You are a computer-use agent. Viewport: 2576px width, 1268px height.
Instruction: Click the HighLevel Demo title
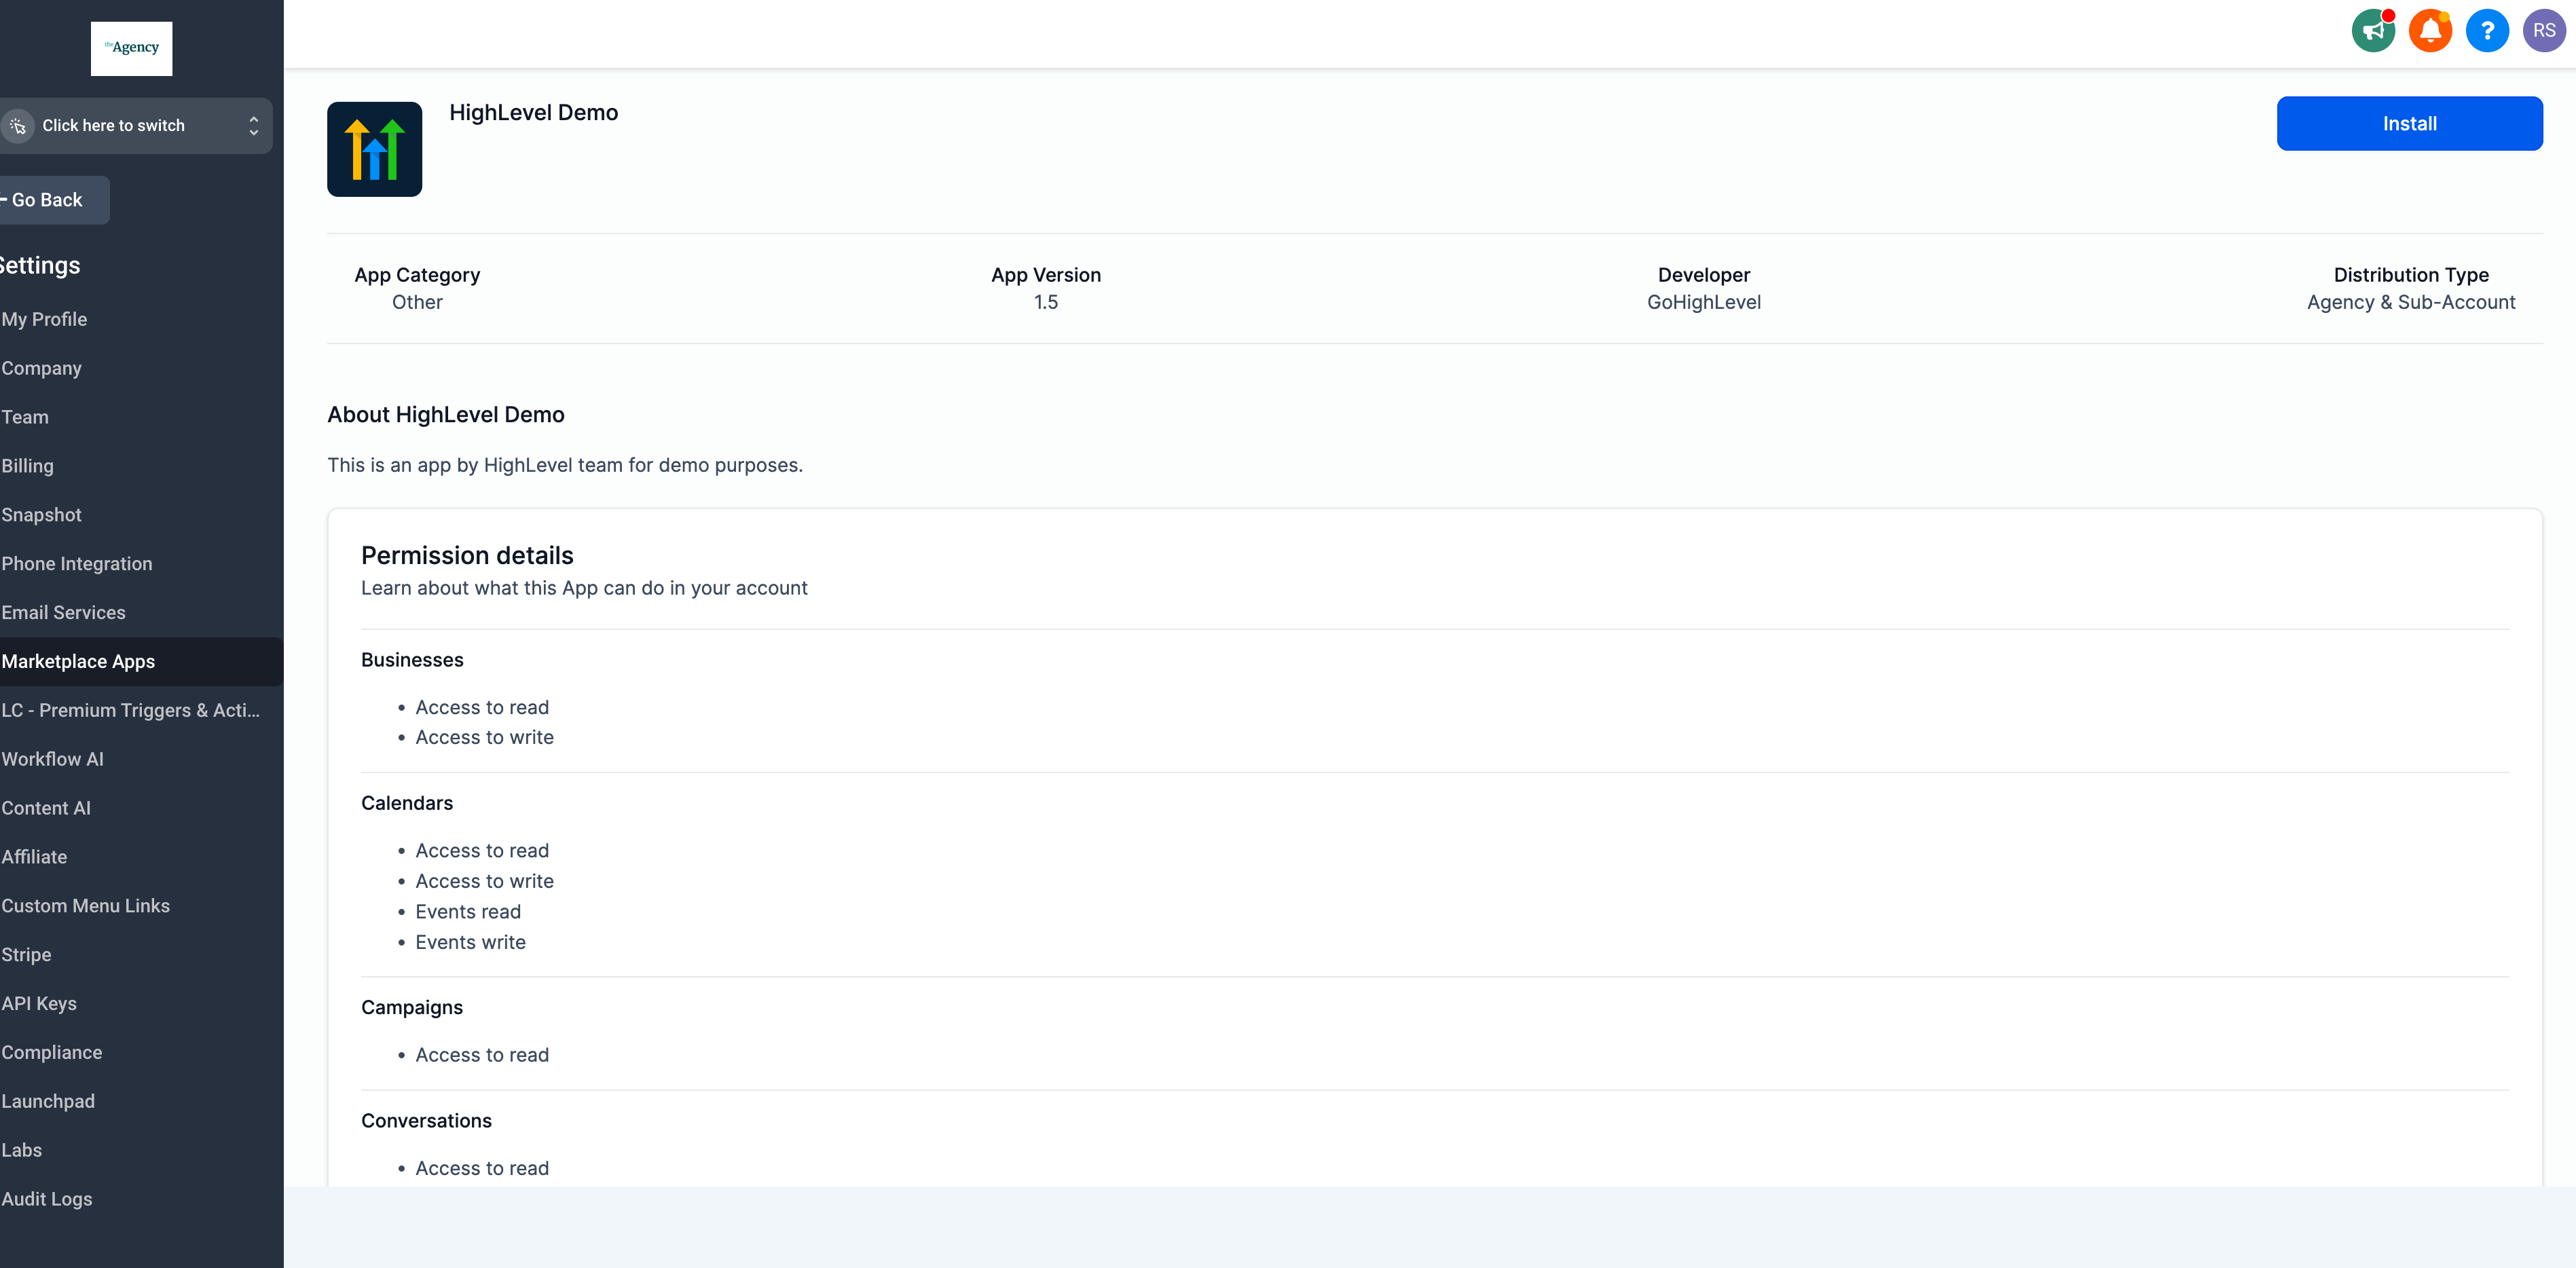[x=533, y=113]
